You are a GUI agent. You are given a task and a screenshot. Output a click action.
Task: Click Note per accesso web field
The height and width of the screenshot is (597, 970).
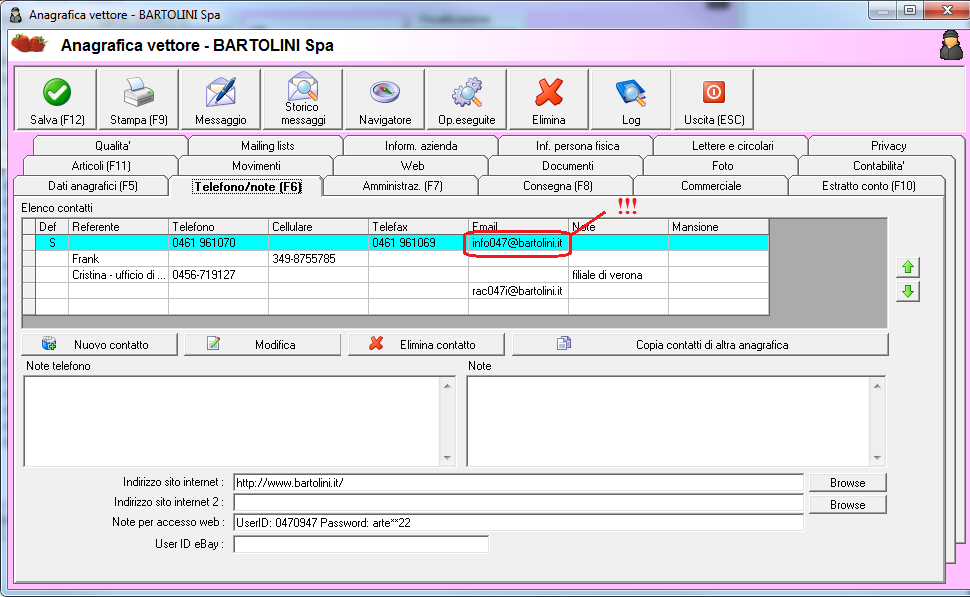[518, 523]
